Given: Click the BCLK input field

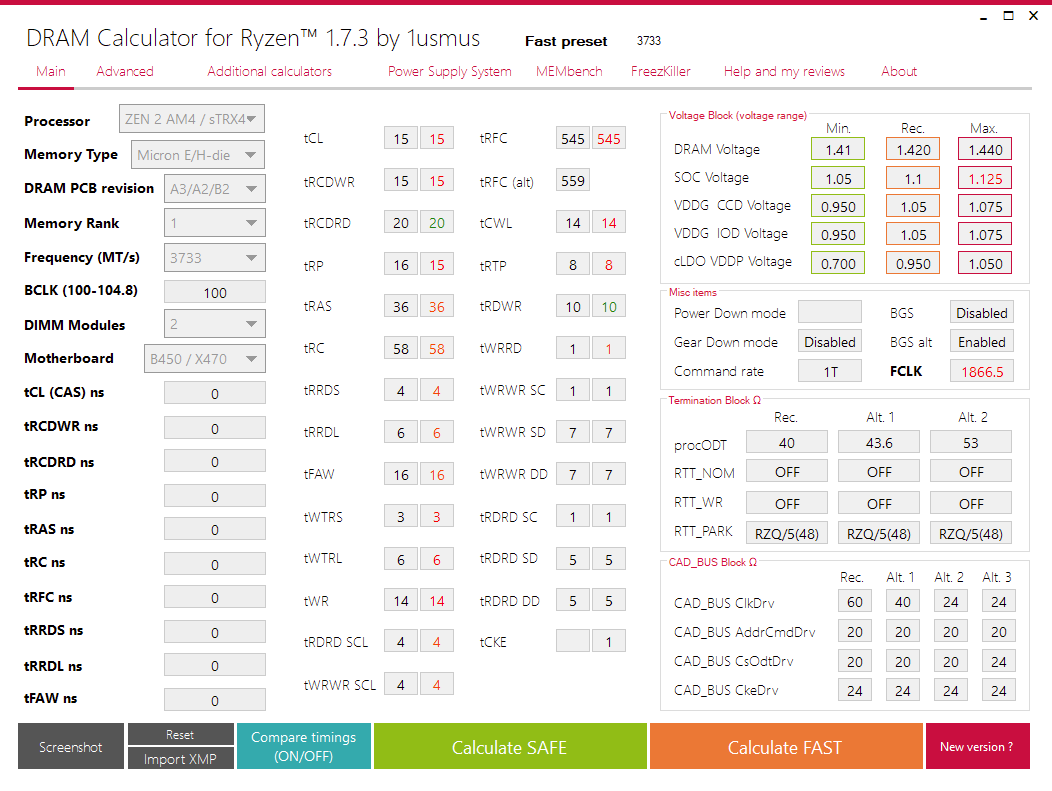Looking at the screenshot, I should click(215, 293).
